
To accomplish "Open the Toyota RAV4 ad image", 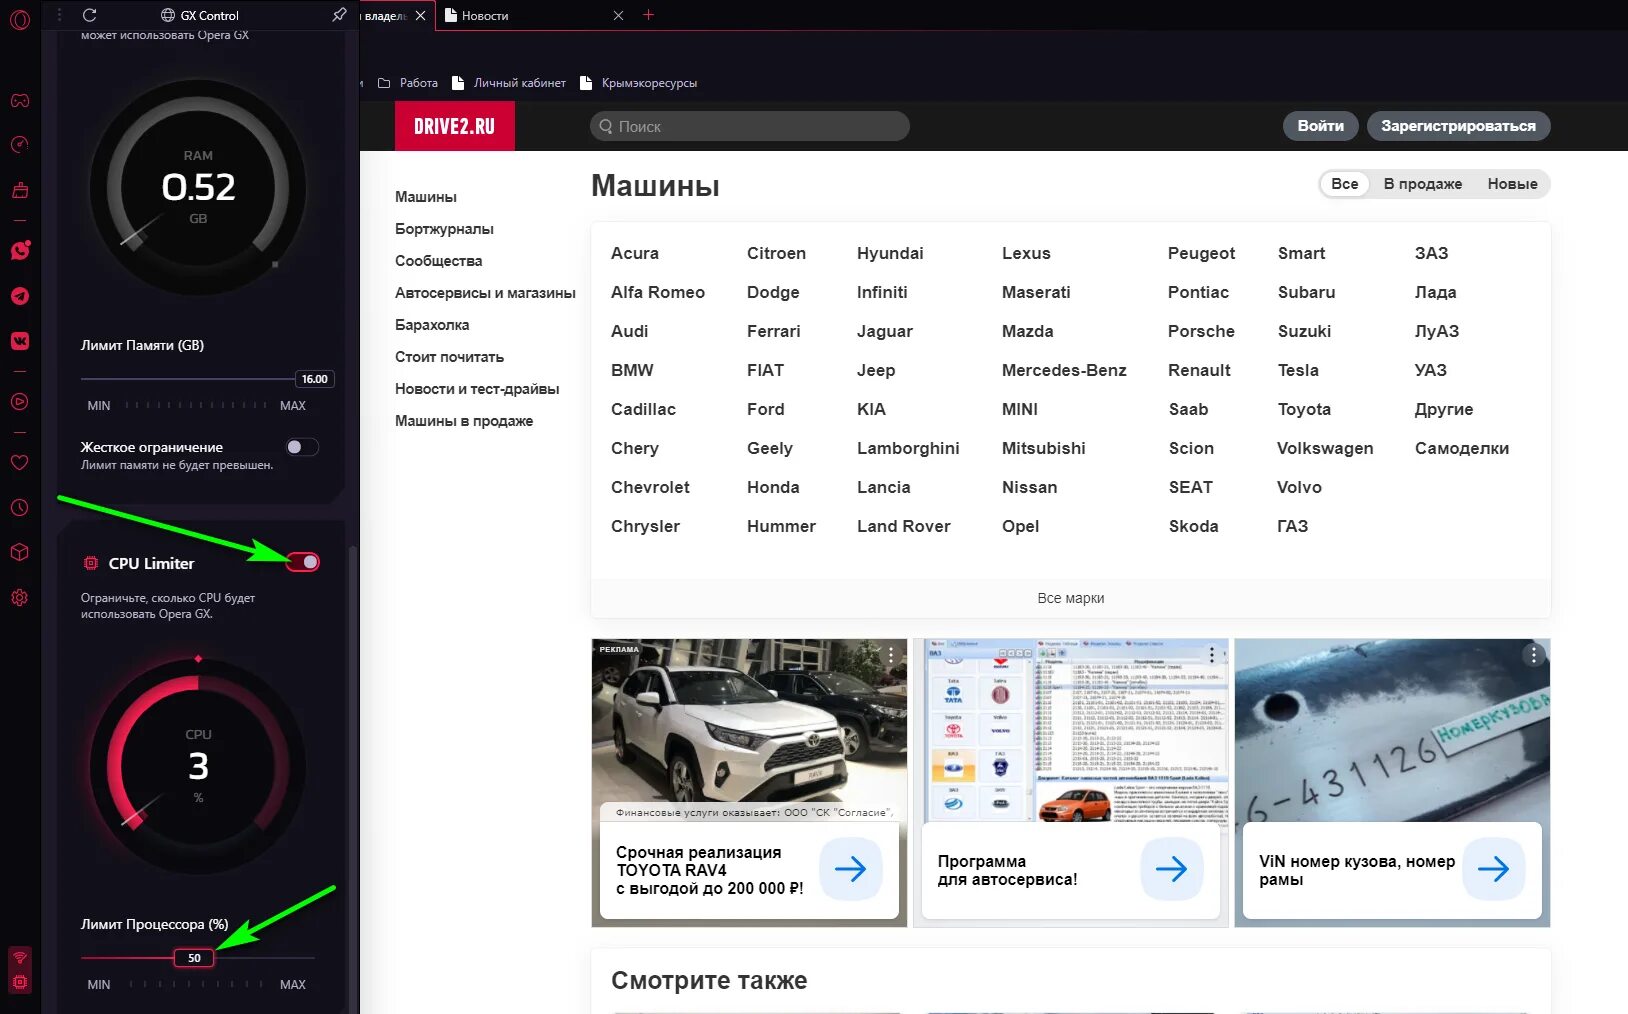I will point(749,729).
